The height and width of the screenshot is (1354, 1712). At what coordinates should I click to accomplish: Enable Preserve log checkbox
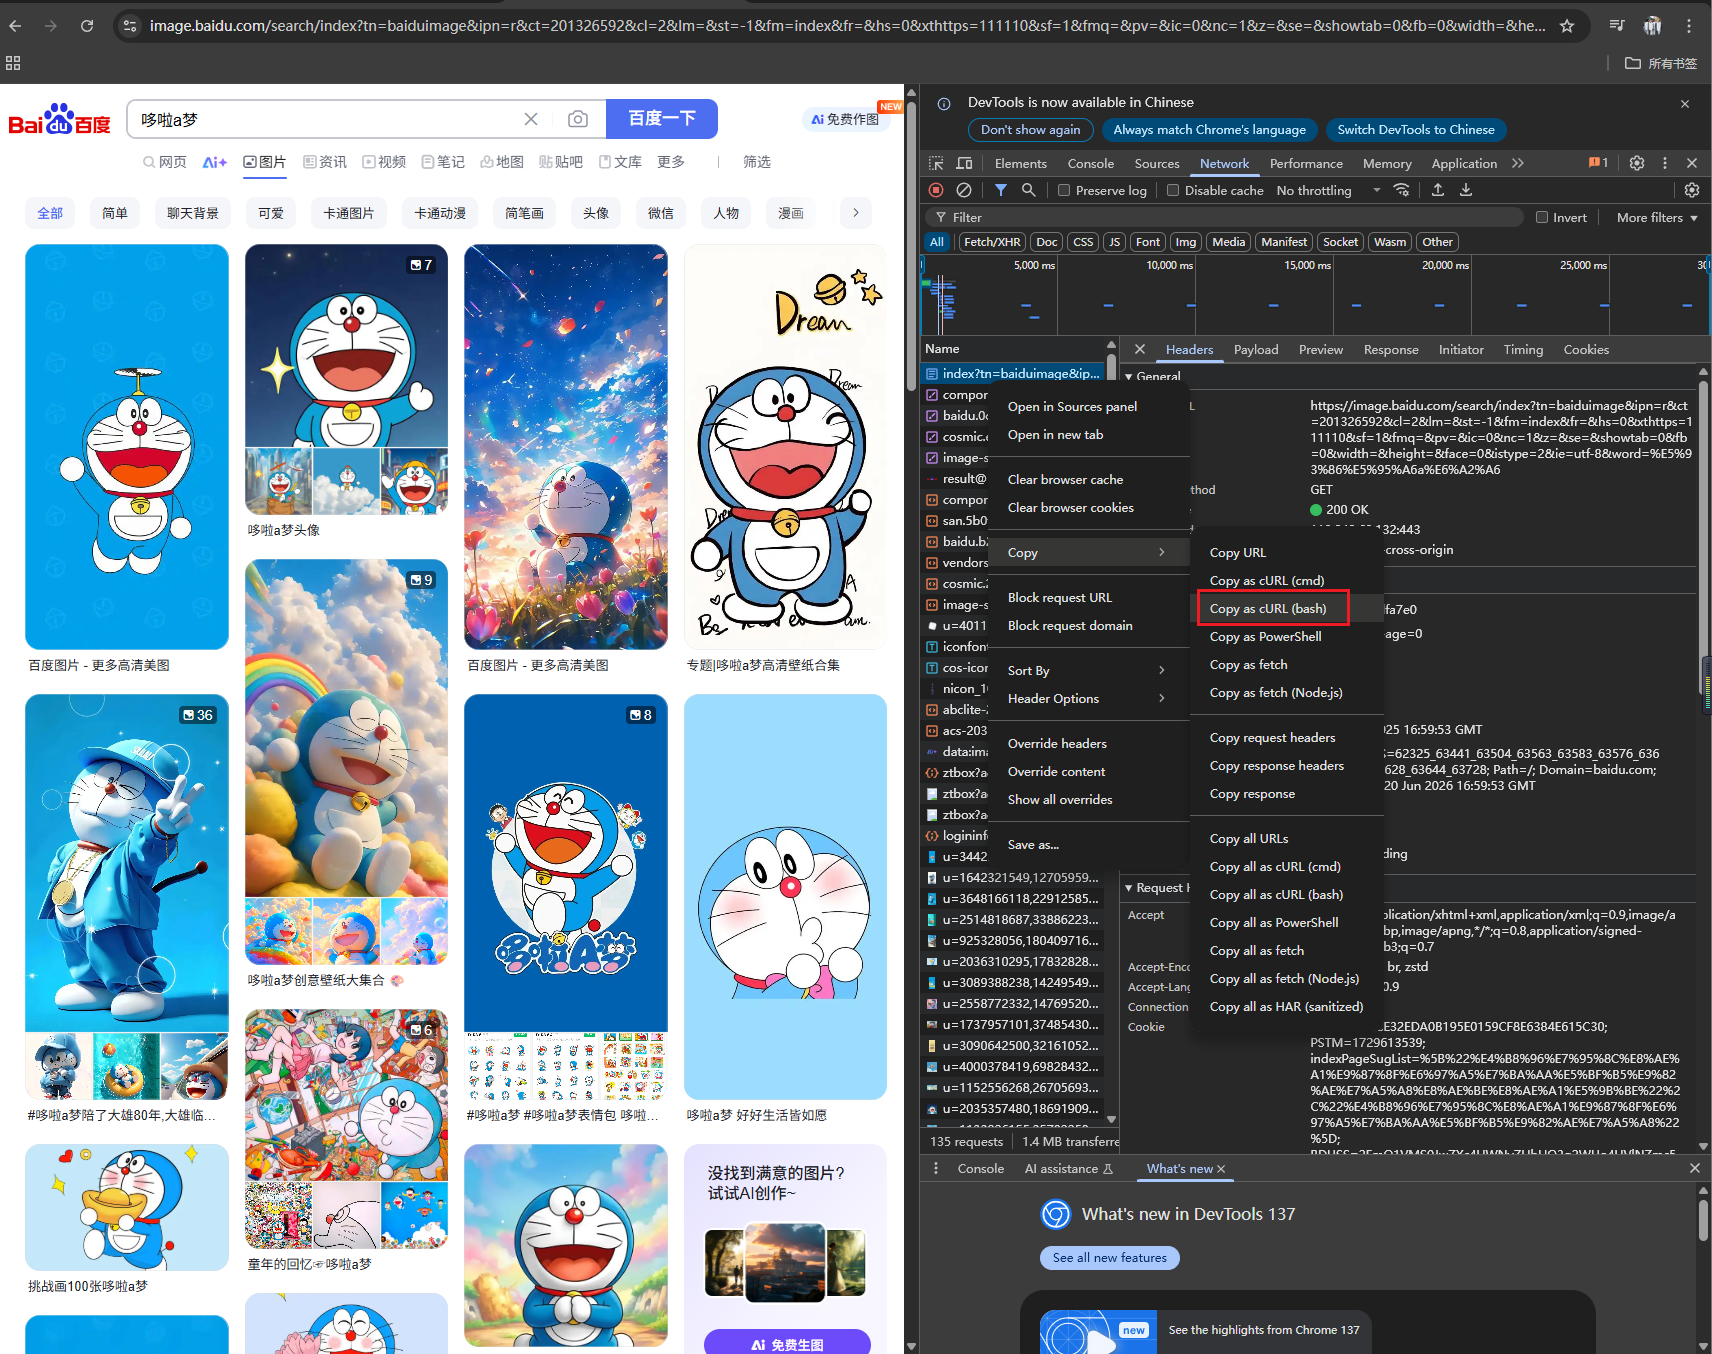coord(1064,190)
